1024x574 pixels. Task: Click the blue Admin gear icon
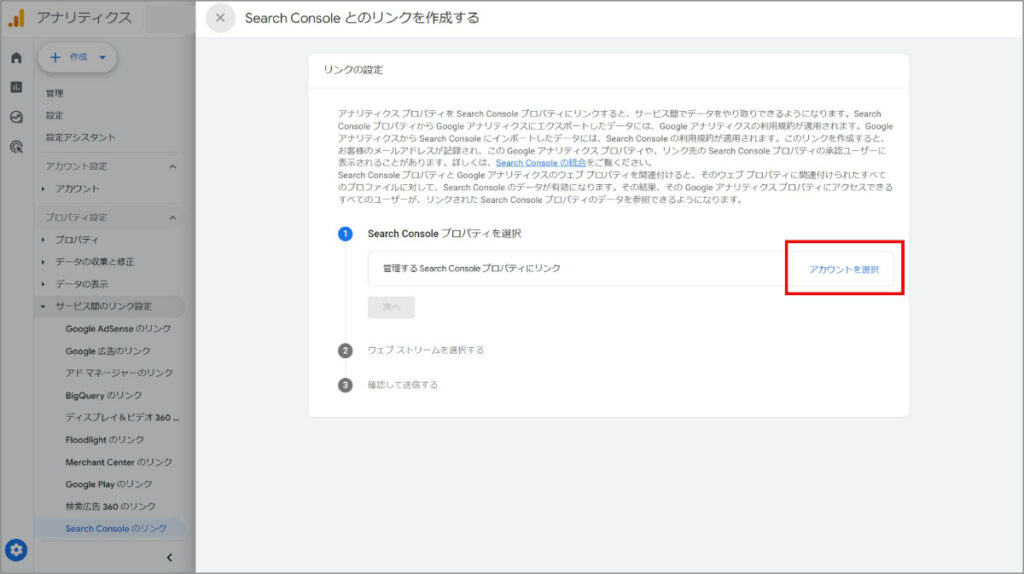(x=16, y=550)
